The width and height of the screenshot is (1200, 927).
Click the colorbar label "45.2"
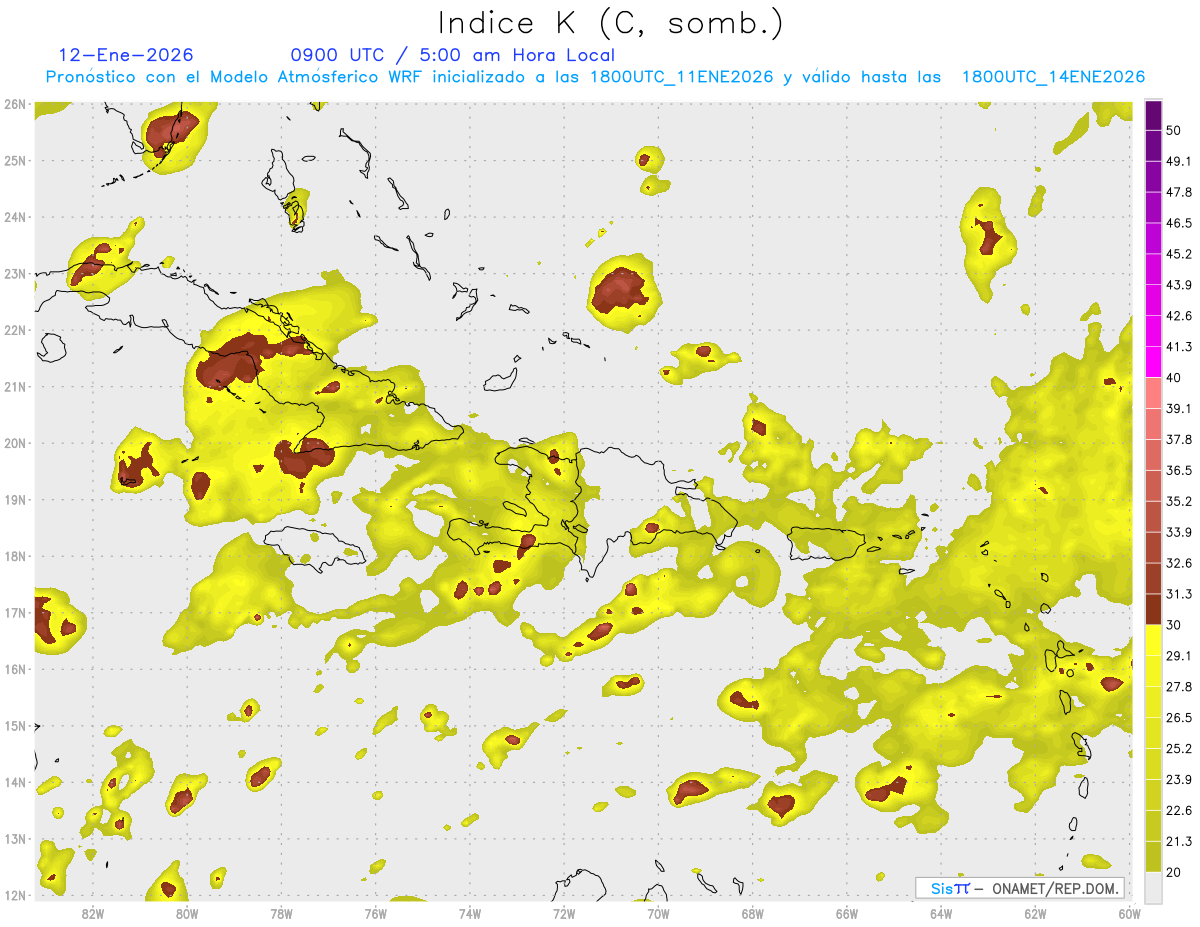(x=1178, y=254)
